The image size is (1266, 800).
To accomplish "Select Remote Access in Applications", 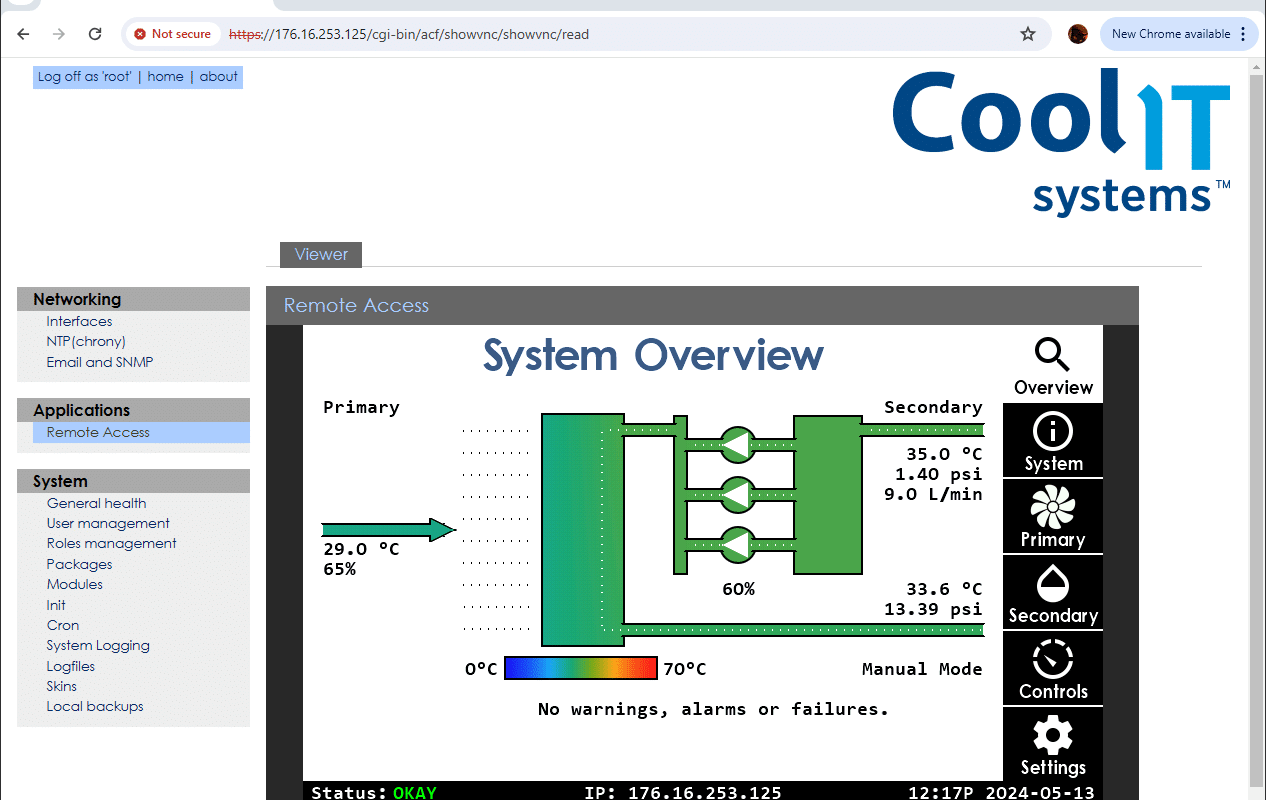I will pyautogui.click(x=98, y=432).
